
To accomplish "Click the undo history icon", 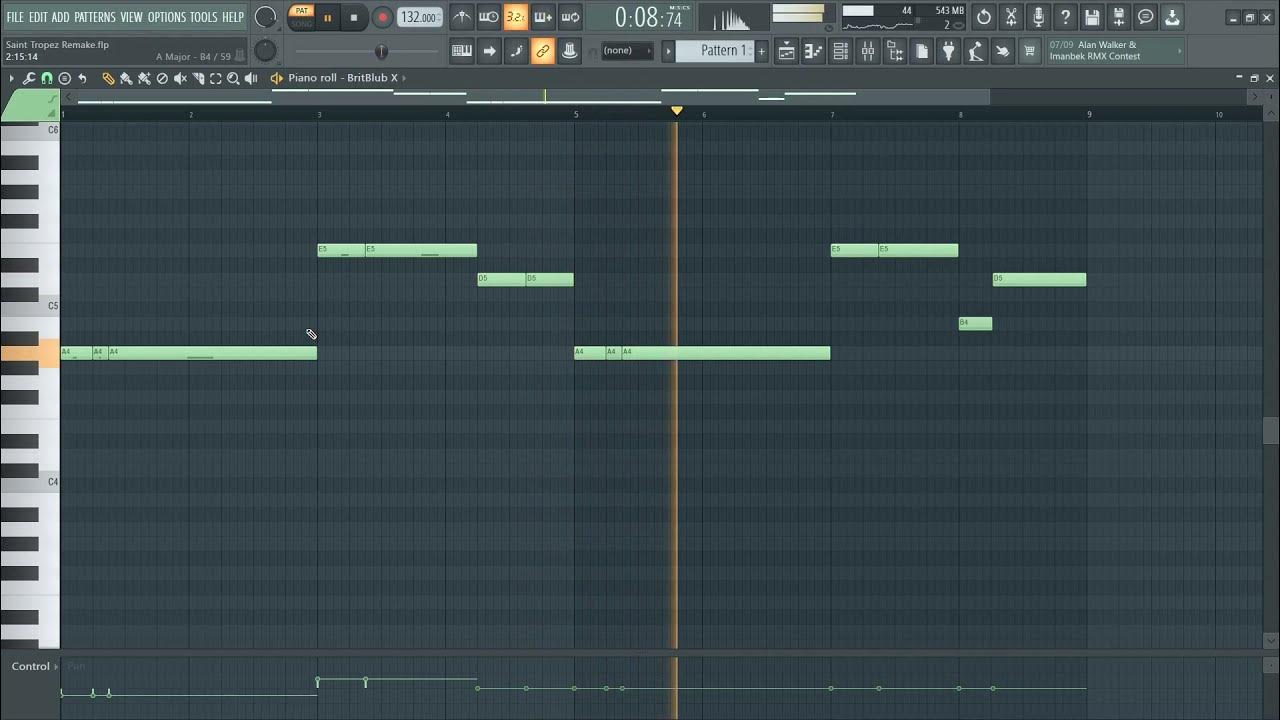I will (984, 17).
